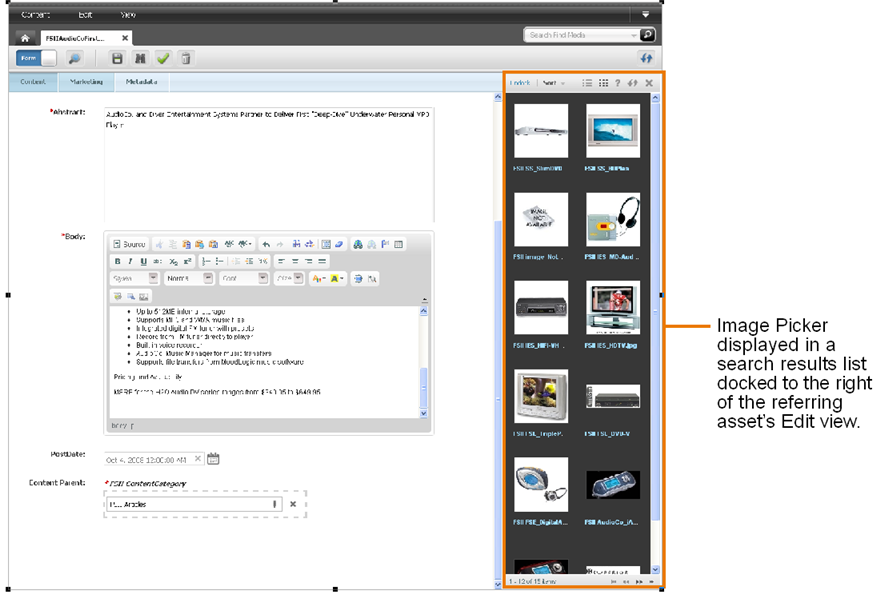The image size is (884, 594).
Task: Toggle Superscript formatting in editor
Action: [187, 261]
